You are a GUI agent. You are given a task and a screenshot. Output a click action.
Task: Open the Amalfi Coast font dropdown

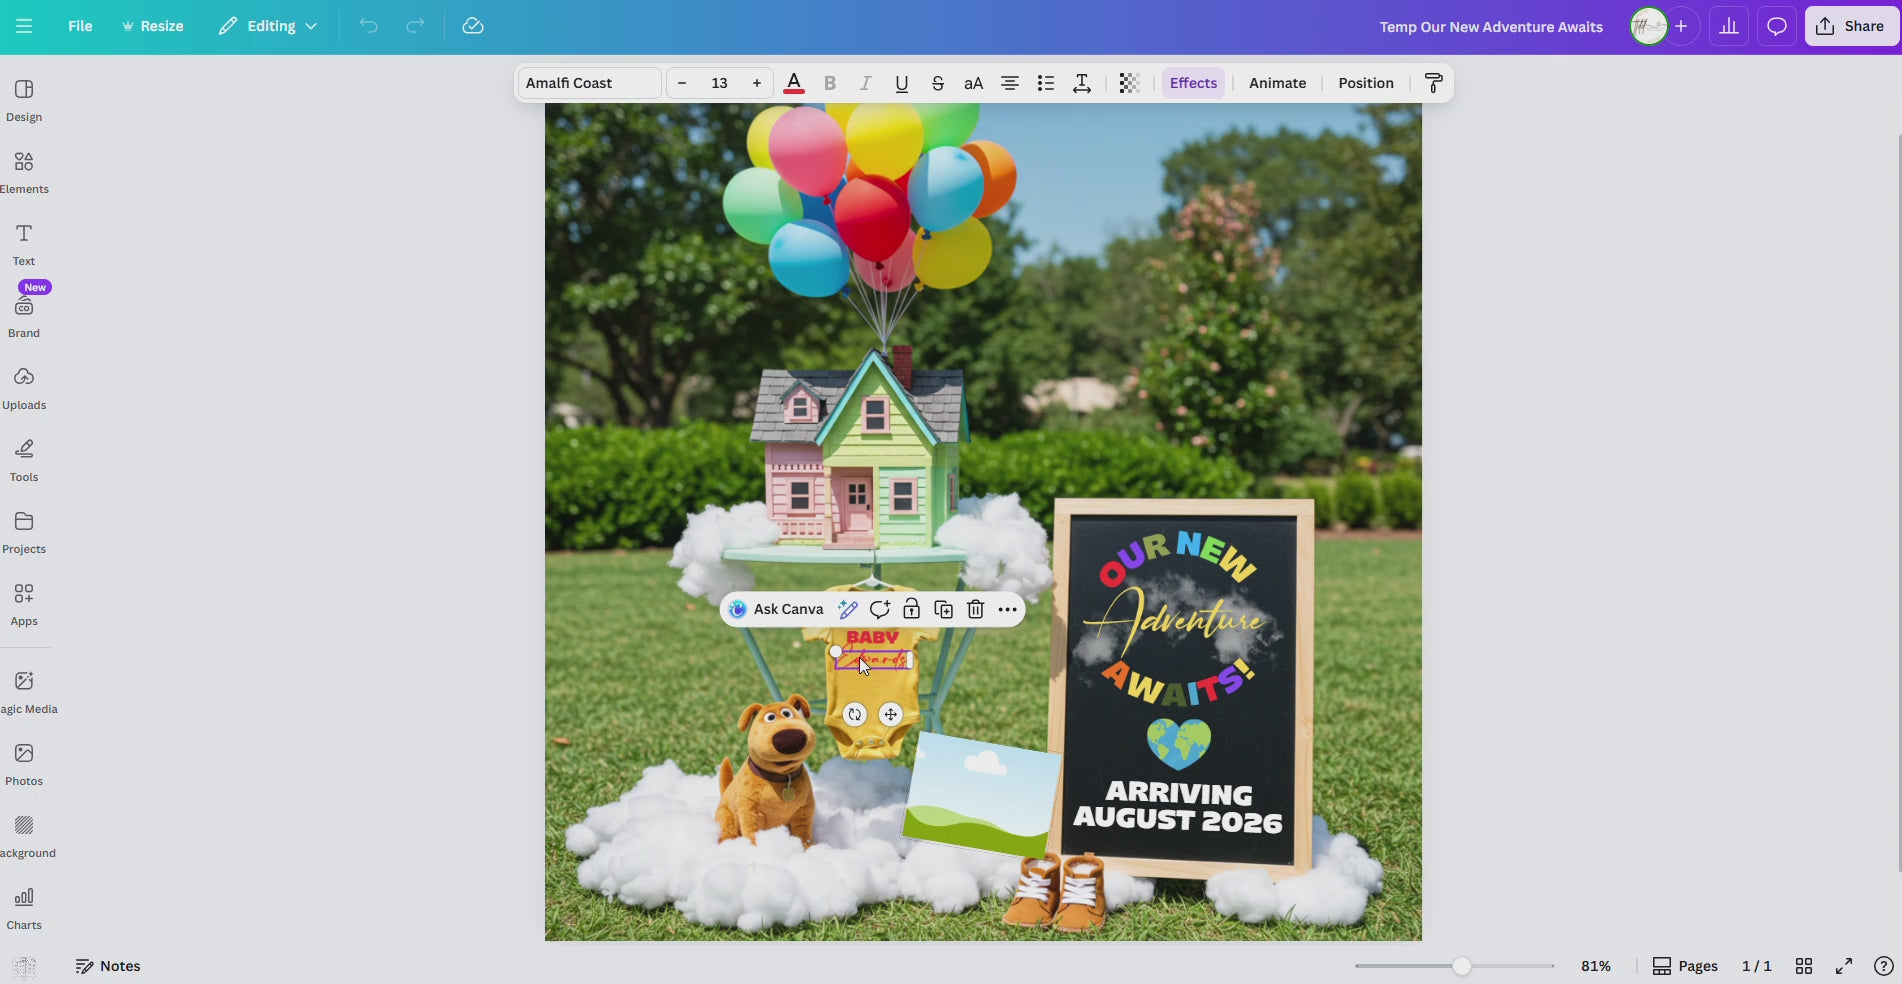point(588,83)
